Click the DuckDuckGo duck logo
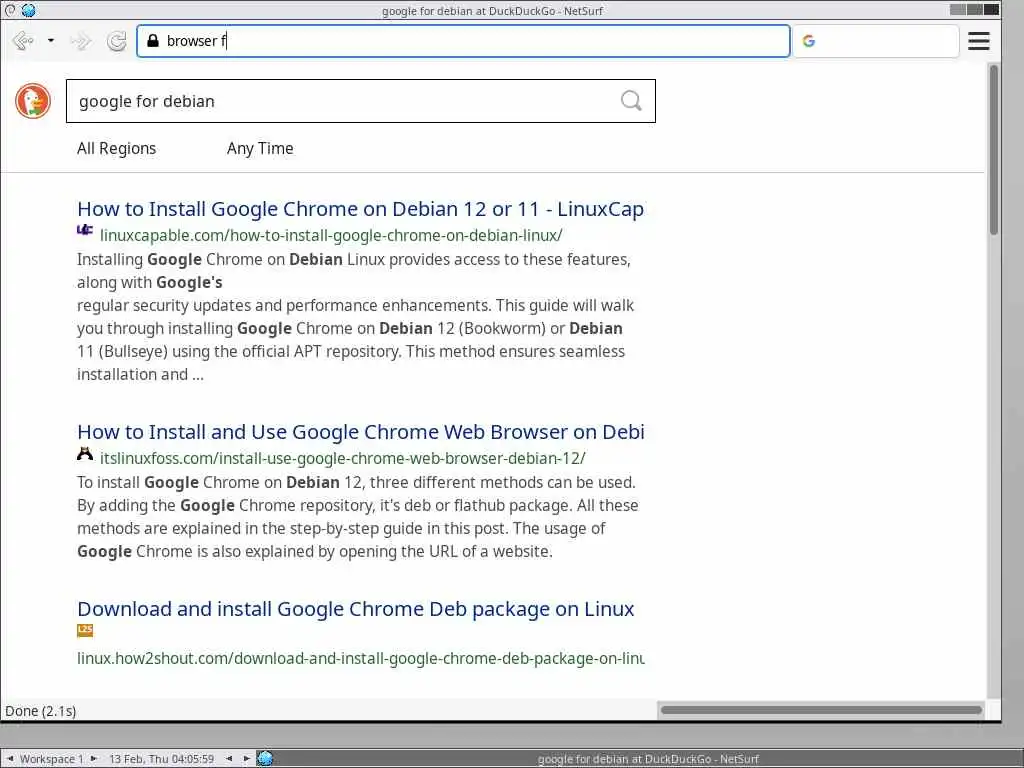This screenshot has width=1024, height=768. (33, 101)
